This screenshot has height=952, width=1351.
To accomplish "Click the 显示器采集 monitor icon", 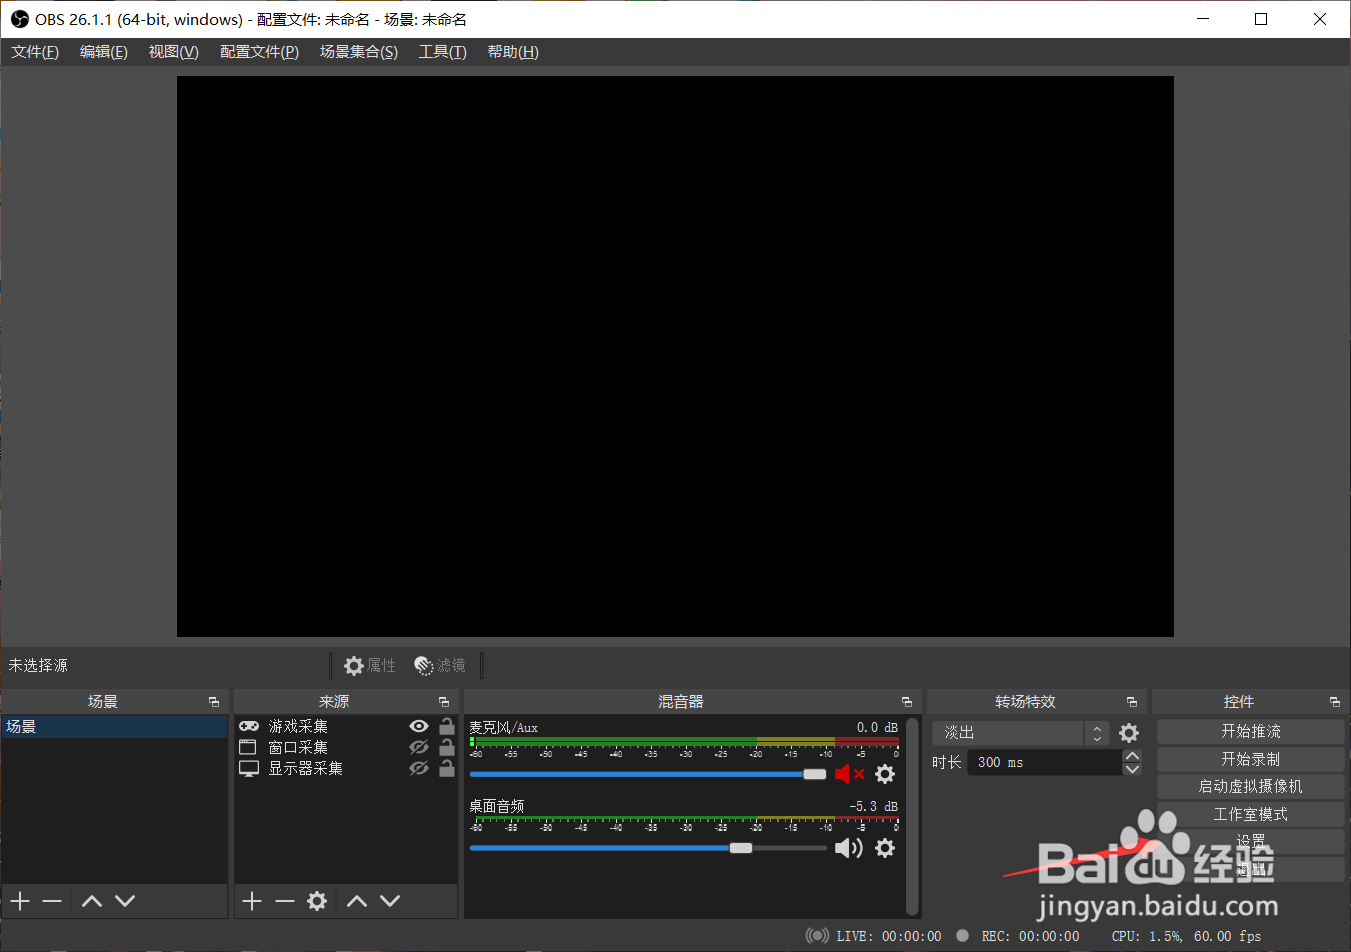I will 249,768.
